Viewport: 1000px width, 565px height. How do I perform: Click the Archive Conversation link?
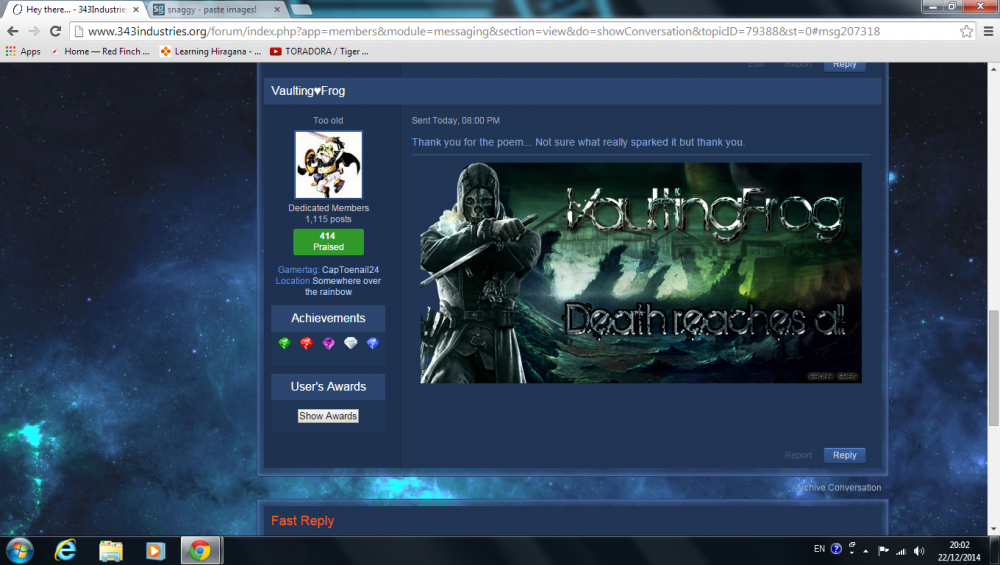[838, 488]
